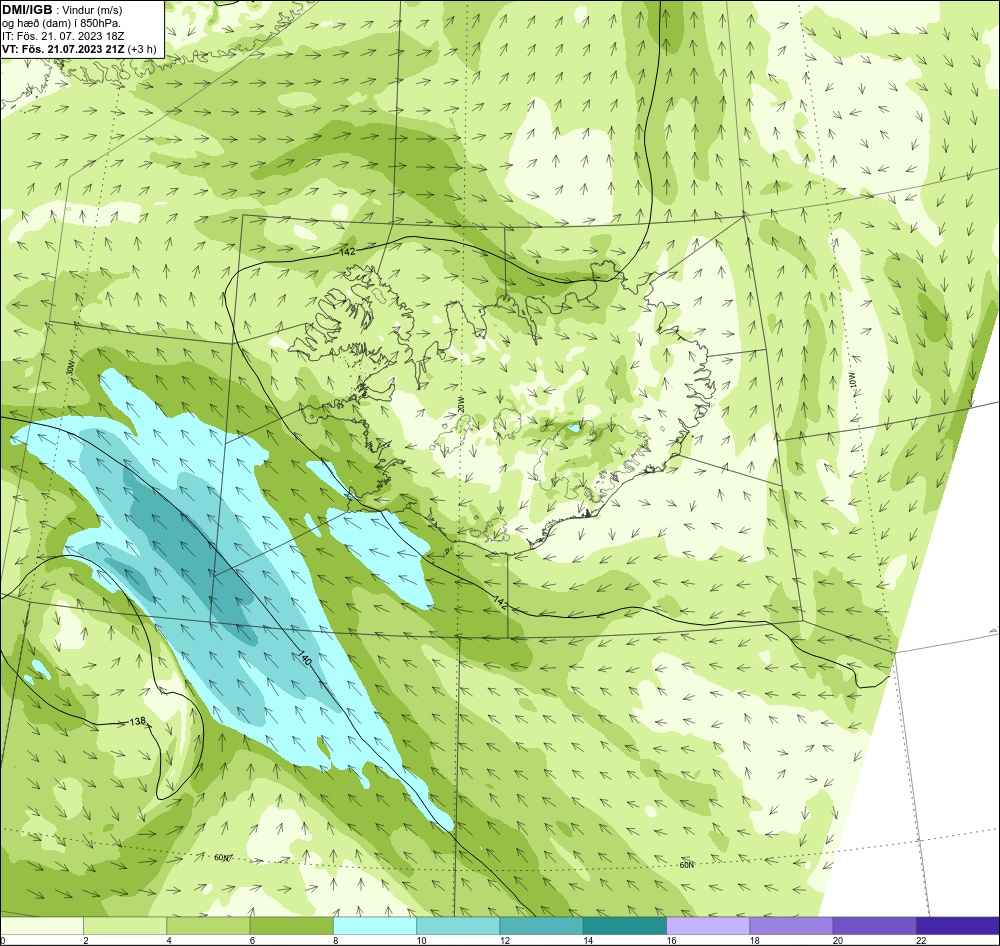
Task: Click the legend value 8
Action: [335, 940]
